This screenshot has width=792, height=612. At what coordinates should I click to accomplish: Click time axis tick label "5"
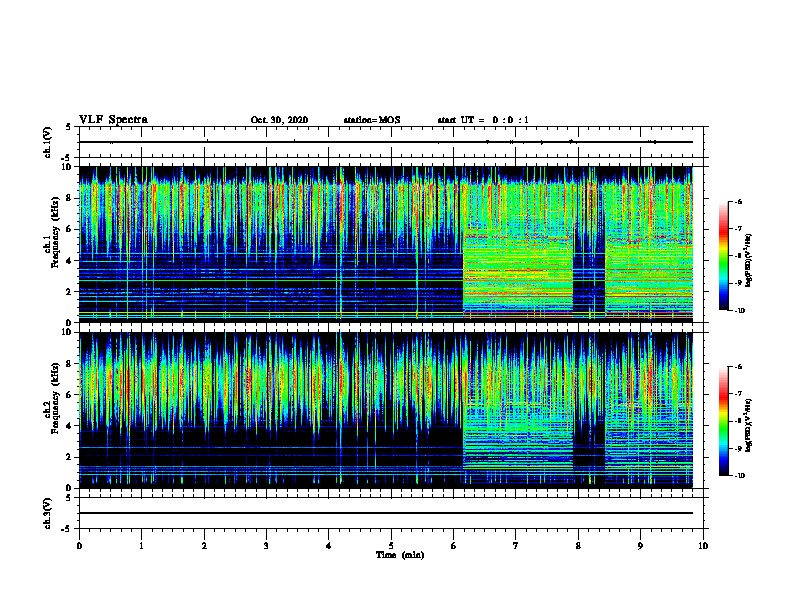click(x=391, y=546)
